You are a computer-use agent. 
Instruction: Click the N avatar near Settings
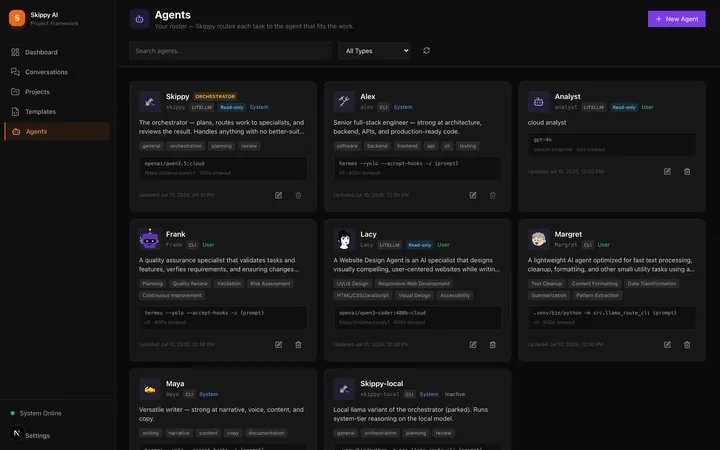(17, 433)
